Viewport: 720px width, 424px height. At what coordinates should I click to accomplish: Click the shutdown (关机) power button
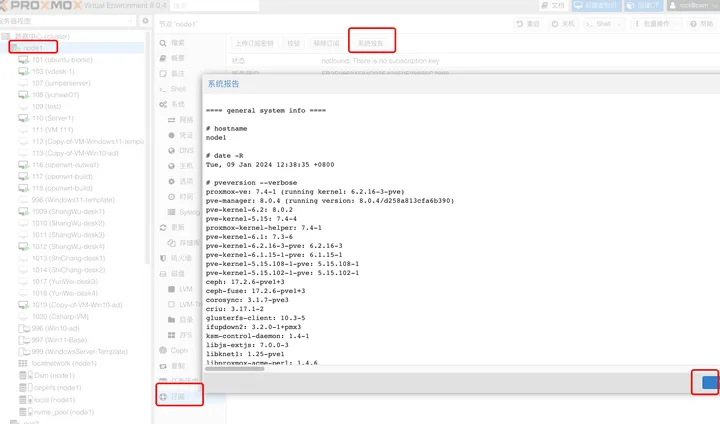[563, 24]
